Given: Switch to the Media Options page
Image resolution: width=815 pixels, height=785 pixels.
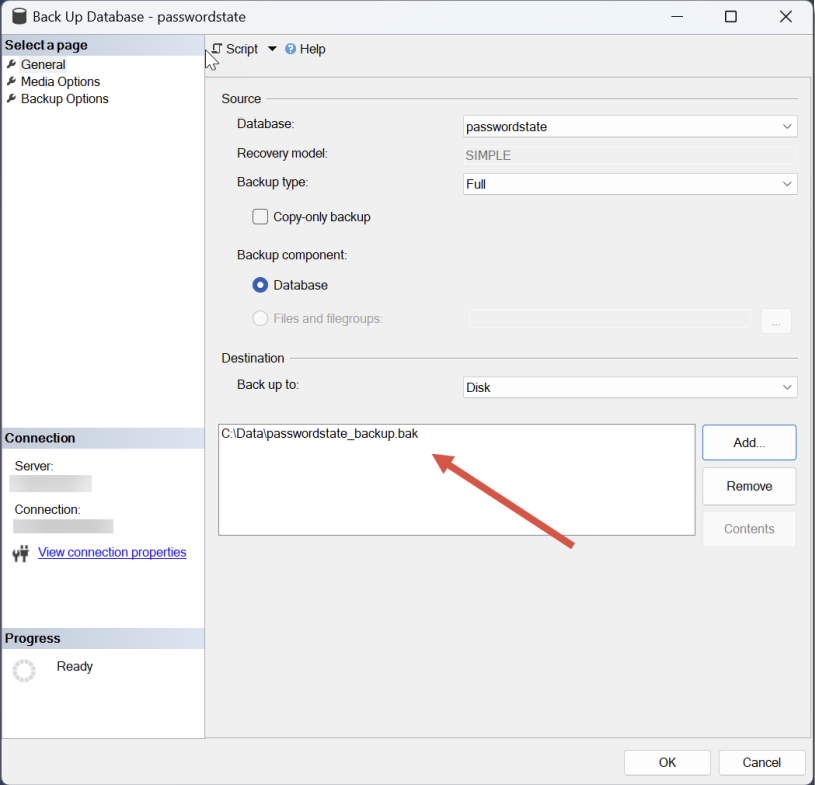Looking at the screenshot, I should 60,82.
